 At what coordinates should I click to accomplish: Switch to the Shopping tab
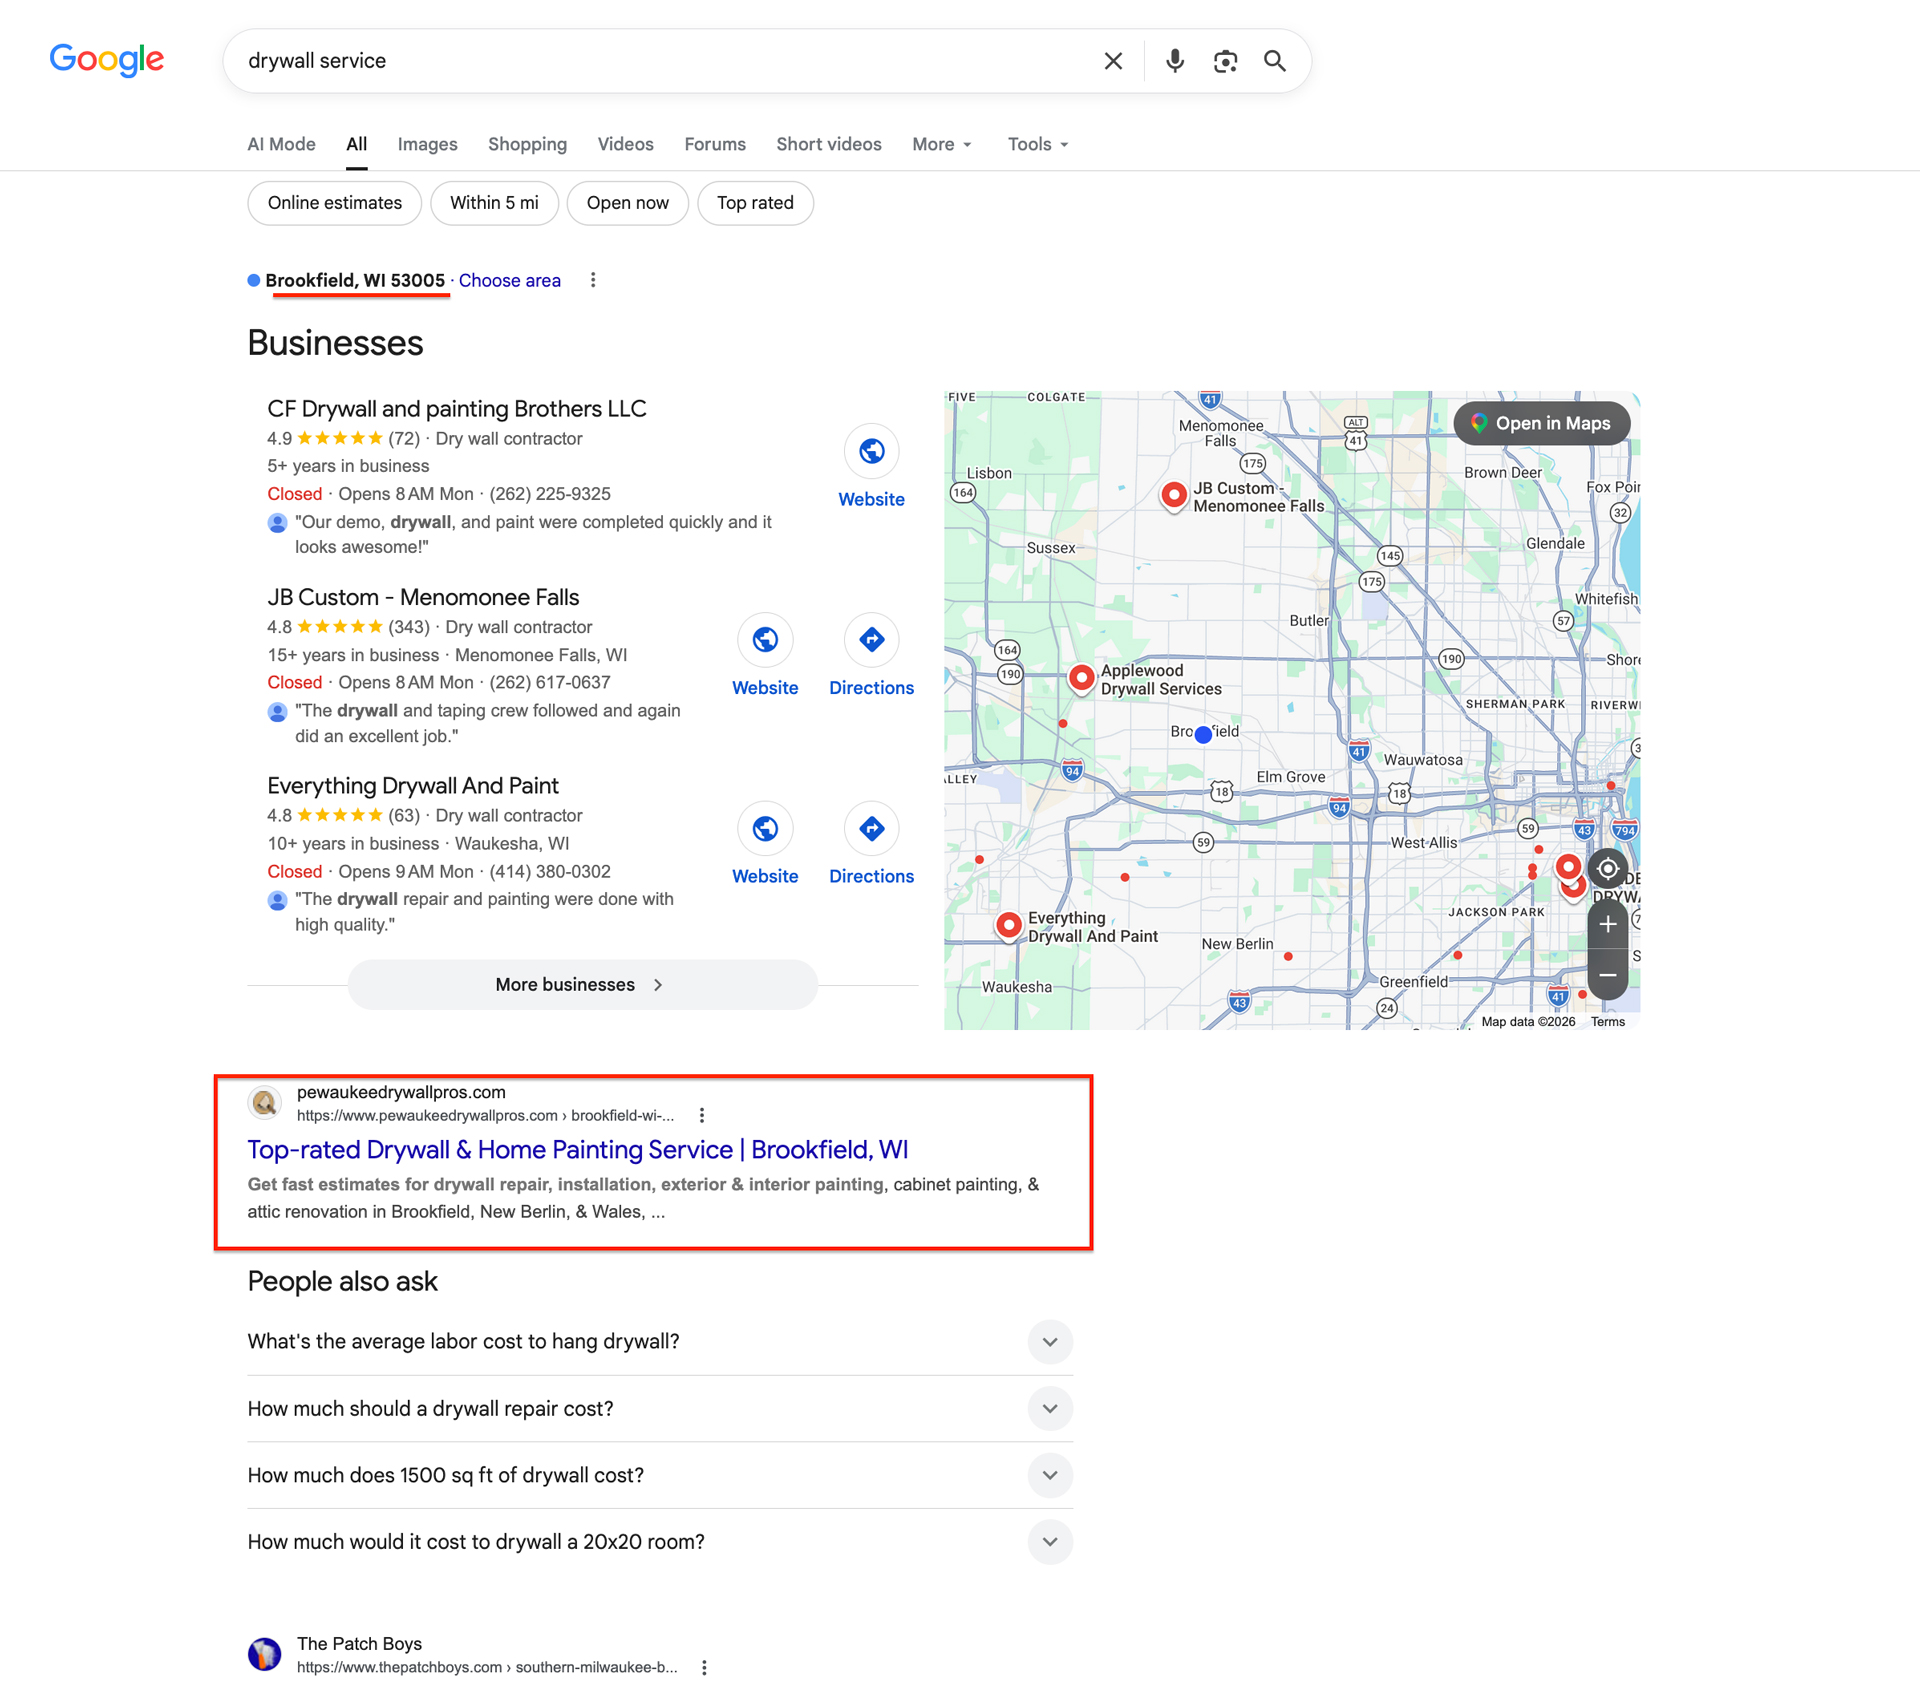tap(527, 144)
